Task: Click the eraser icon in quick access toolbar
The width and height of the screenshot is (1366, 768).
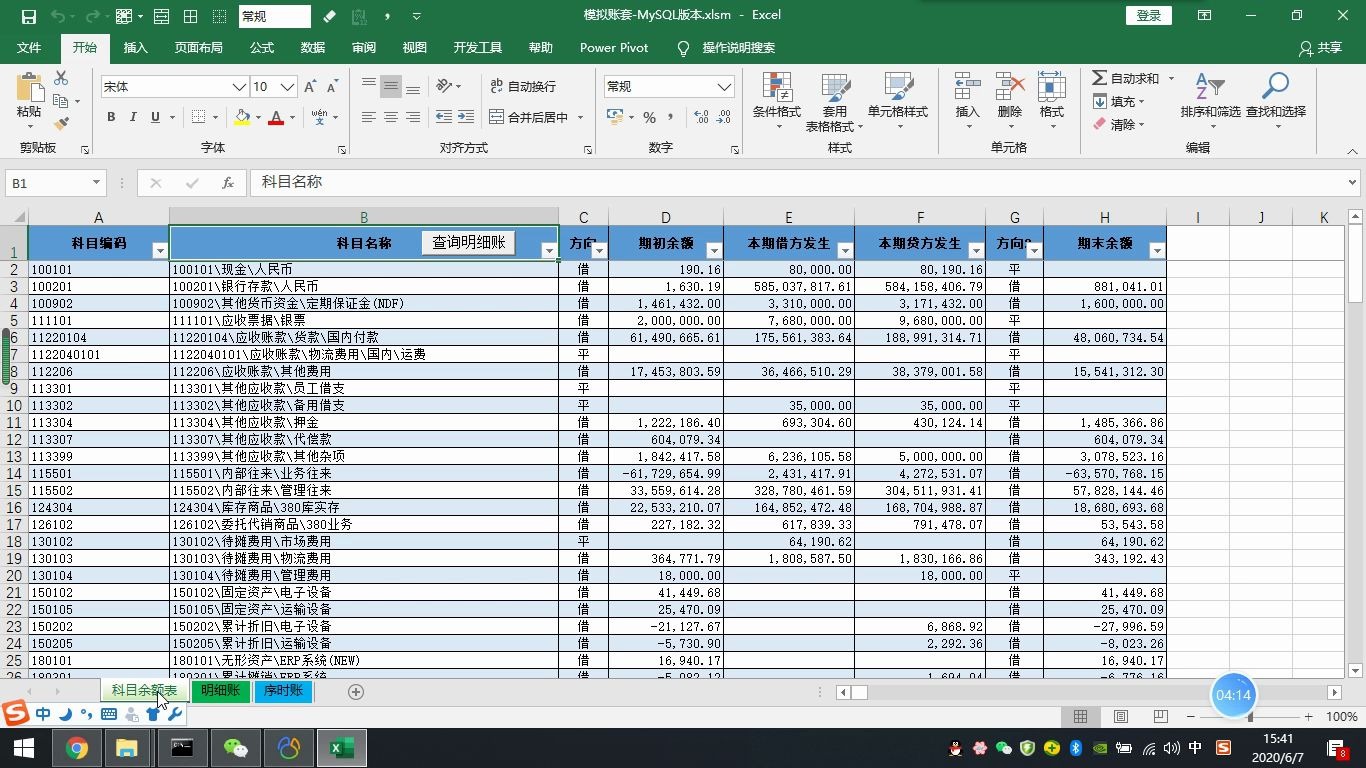Action: [330, 16]
